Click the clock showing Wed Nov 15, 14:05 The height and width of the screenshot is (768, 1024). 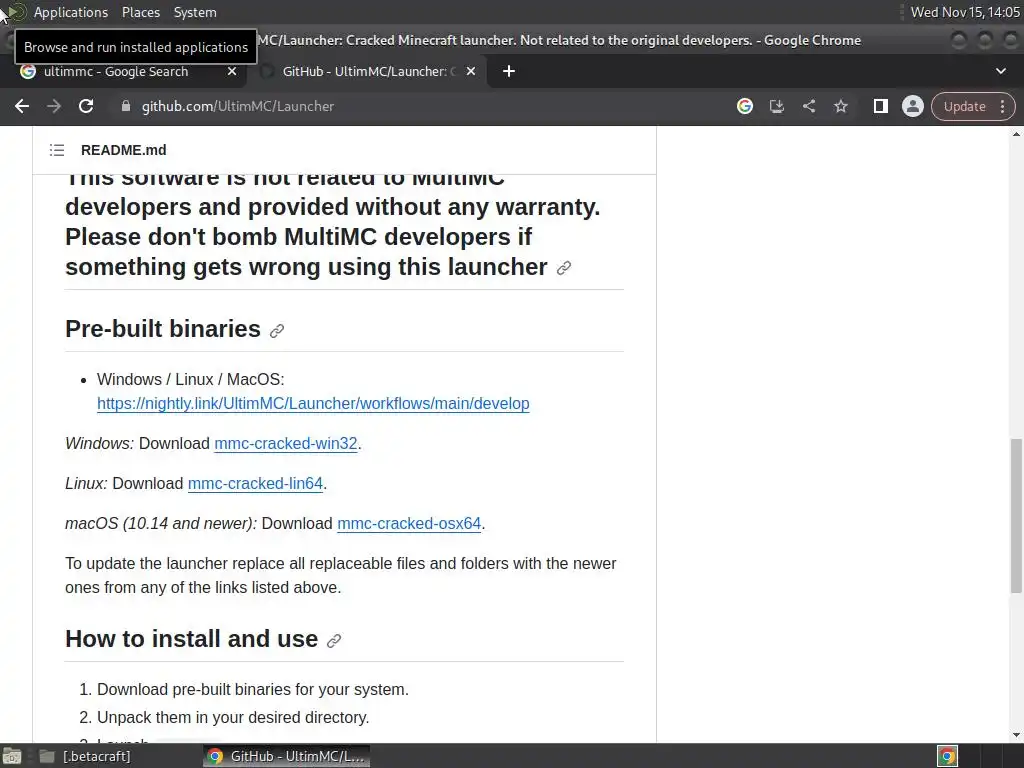coord(965,12)
